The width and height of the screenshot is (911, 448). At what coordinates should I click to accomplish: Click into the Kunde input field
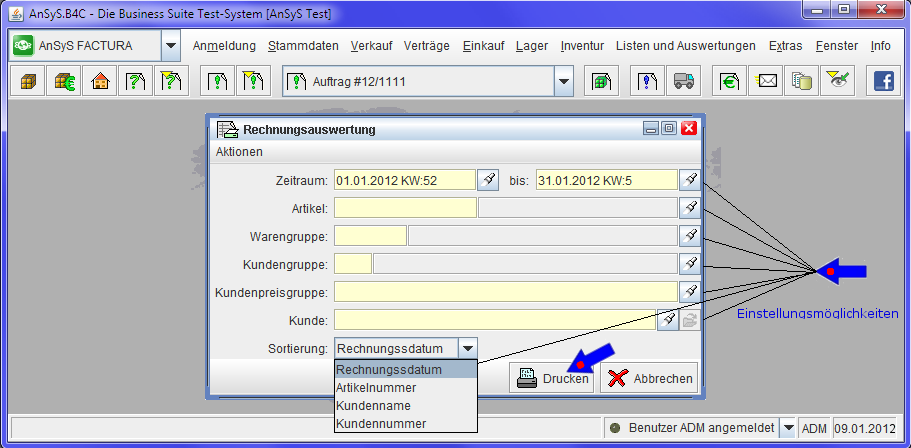[494, 320]
